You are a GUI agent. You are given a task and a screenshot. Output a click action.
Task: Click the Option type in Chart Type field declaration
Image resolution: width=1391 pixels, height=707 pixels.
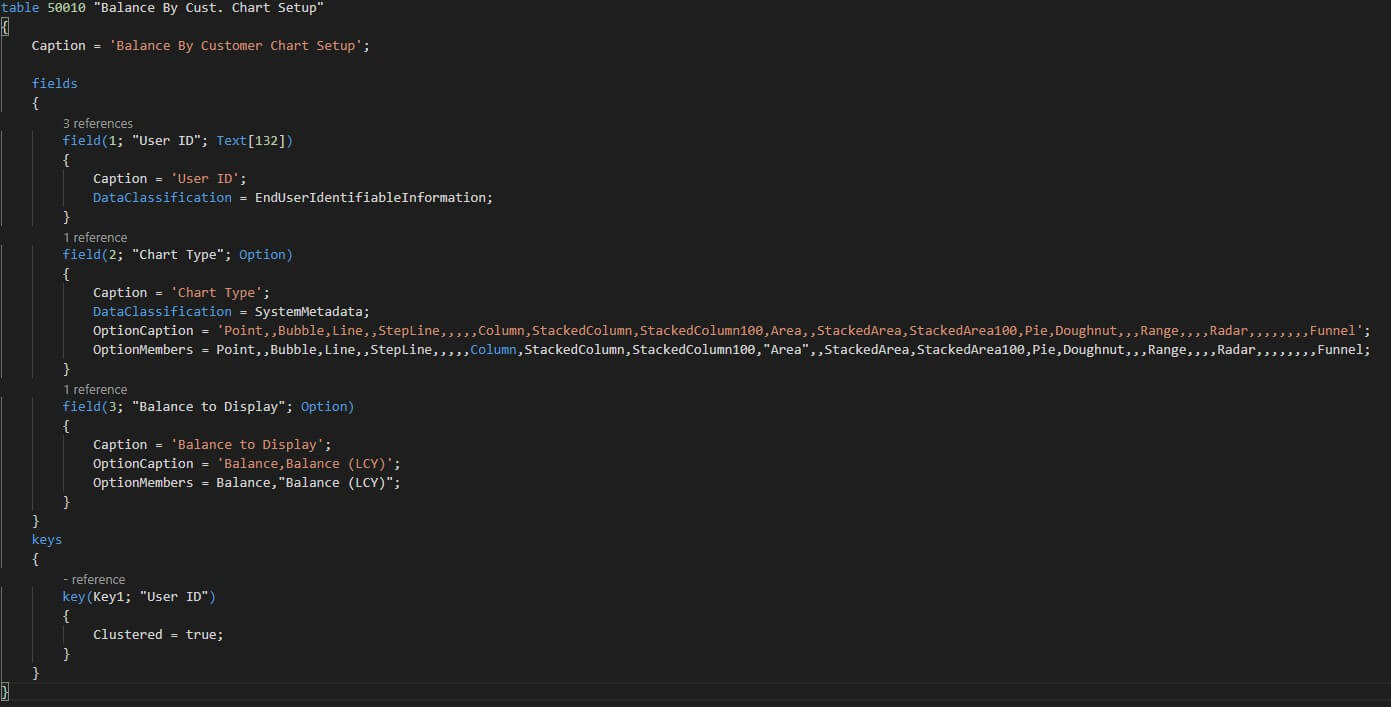pyautogui.click(x=262, y=255)
